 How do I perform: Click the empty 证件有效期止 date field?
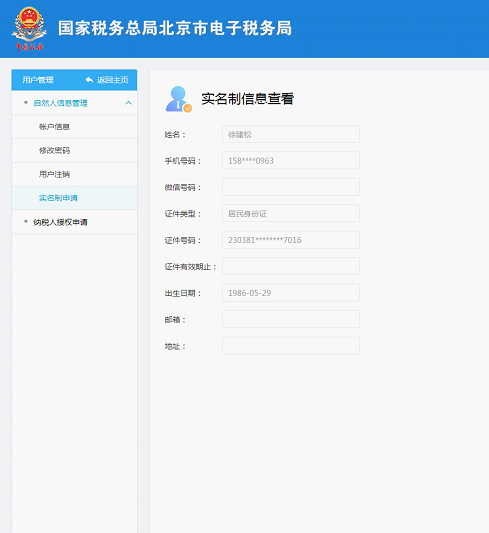(x=291, y=266)
